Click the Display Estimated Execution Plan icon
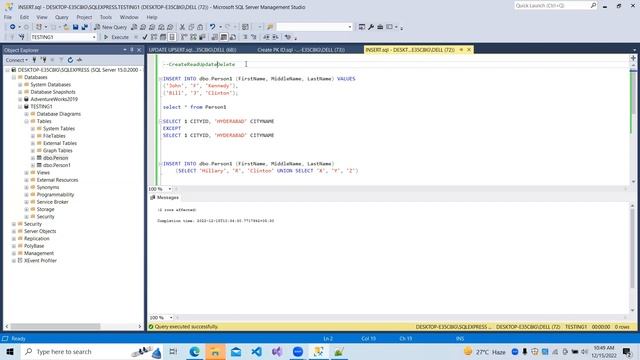640x360 pixels. point(154,37)
